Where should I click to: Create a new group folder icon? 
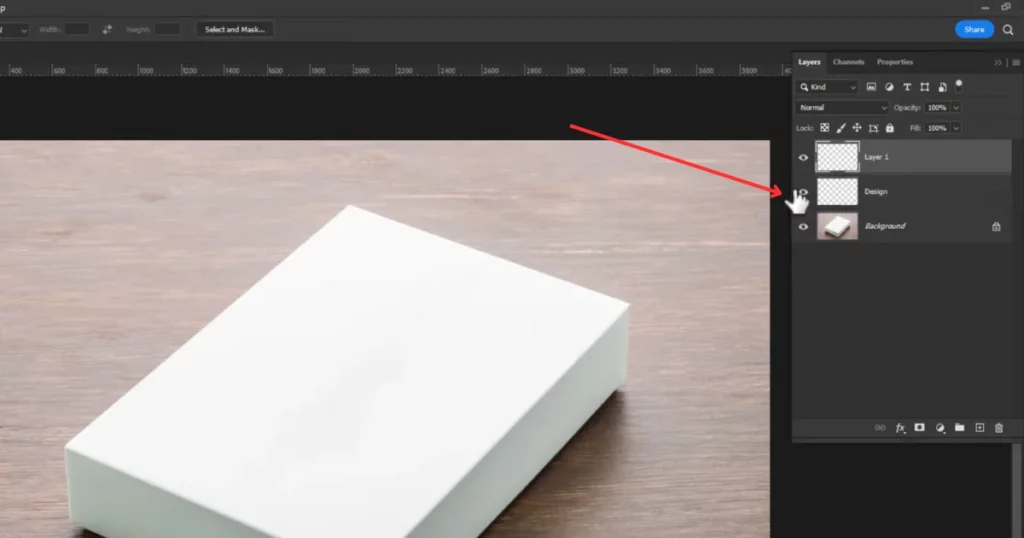click(x=959, y=428)
